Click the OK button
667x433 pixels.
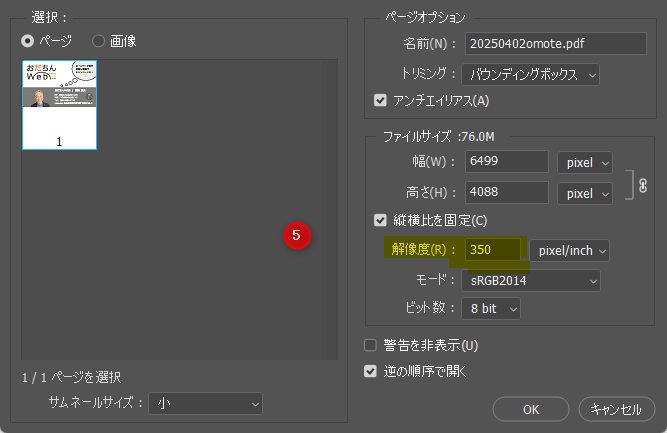(531, 408)
